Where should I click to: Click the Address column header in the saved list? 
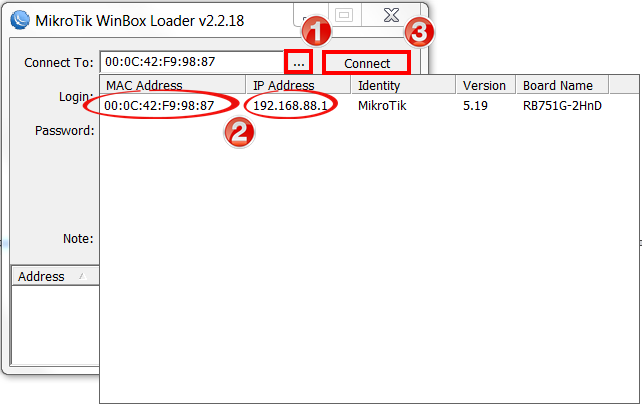tap(56, 276)
